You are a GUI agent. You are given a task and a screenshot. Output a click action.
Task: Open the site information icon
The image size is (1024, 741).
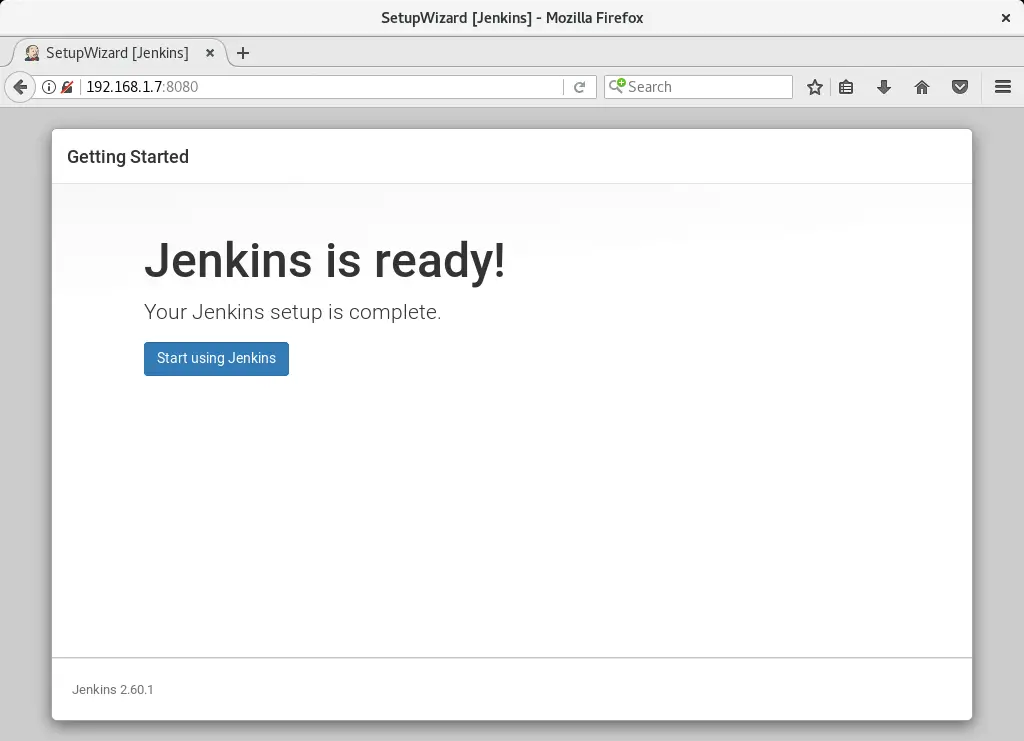click(49, 87)
